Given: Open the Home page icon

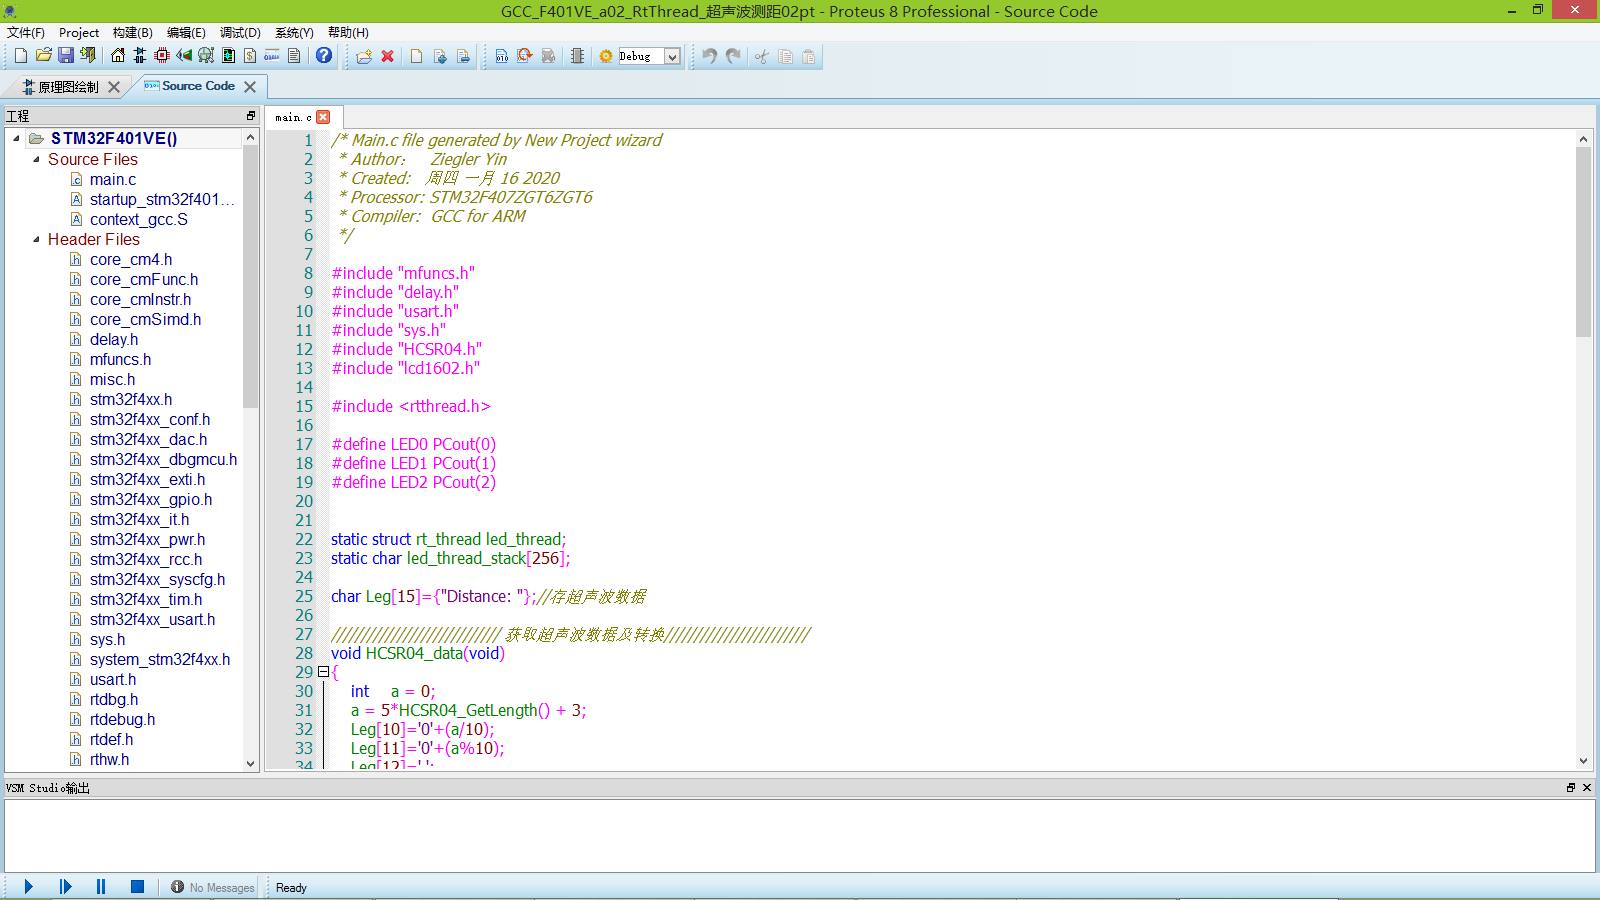Looking at the screenshot, I should pos(118,56).
